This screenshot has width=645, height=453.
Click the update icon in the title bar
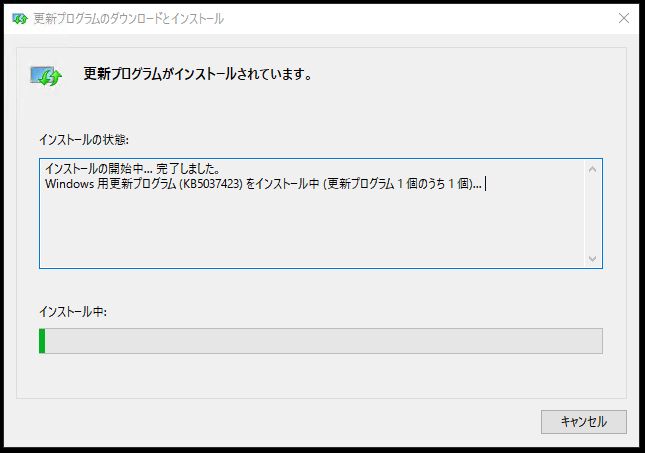19,19
